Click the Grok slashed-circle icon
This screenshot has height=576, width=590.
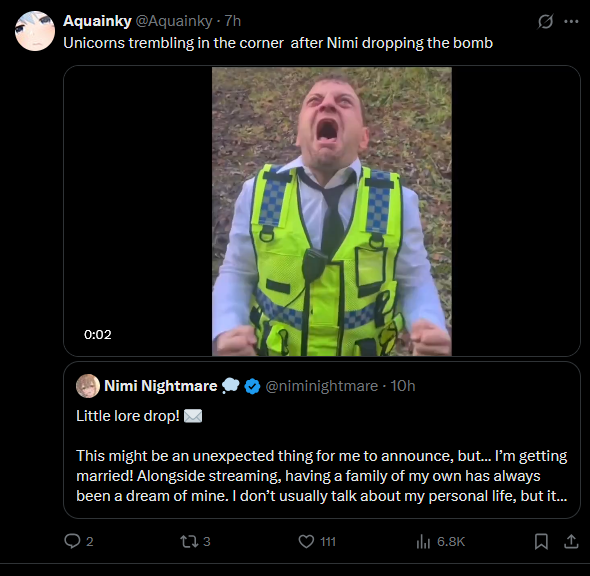tap(545, 21)
